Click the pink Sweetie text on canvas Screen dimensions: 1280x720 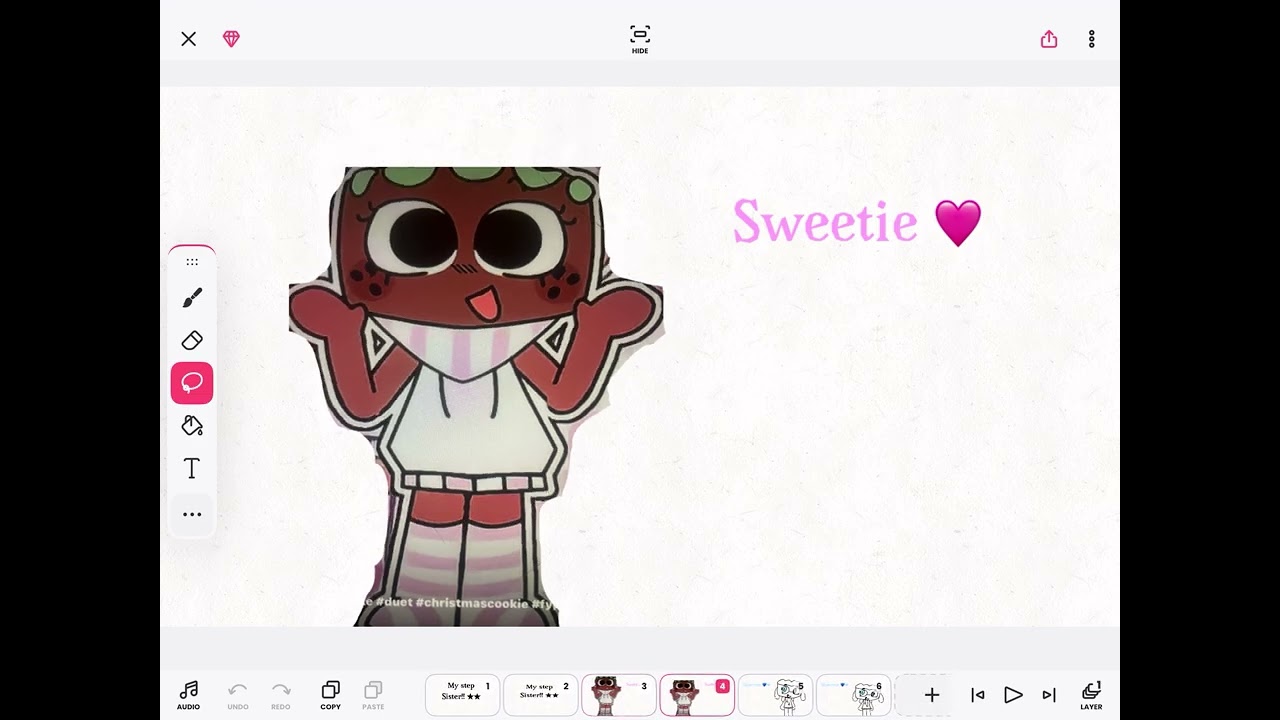825,221
